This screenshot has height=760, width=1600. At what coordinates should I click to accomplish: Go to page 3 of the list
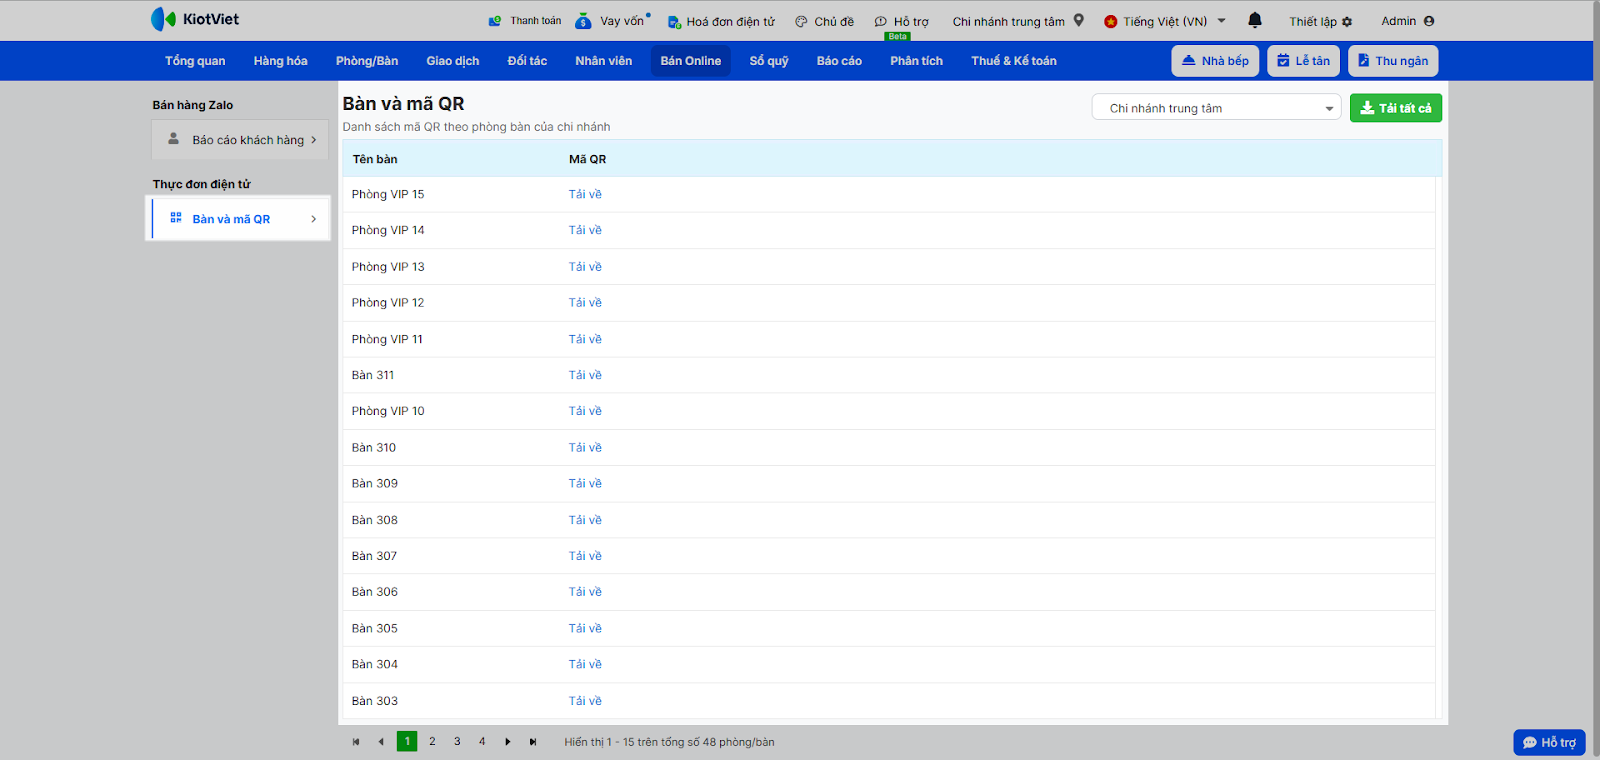[x=457, y=742]
